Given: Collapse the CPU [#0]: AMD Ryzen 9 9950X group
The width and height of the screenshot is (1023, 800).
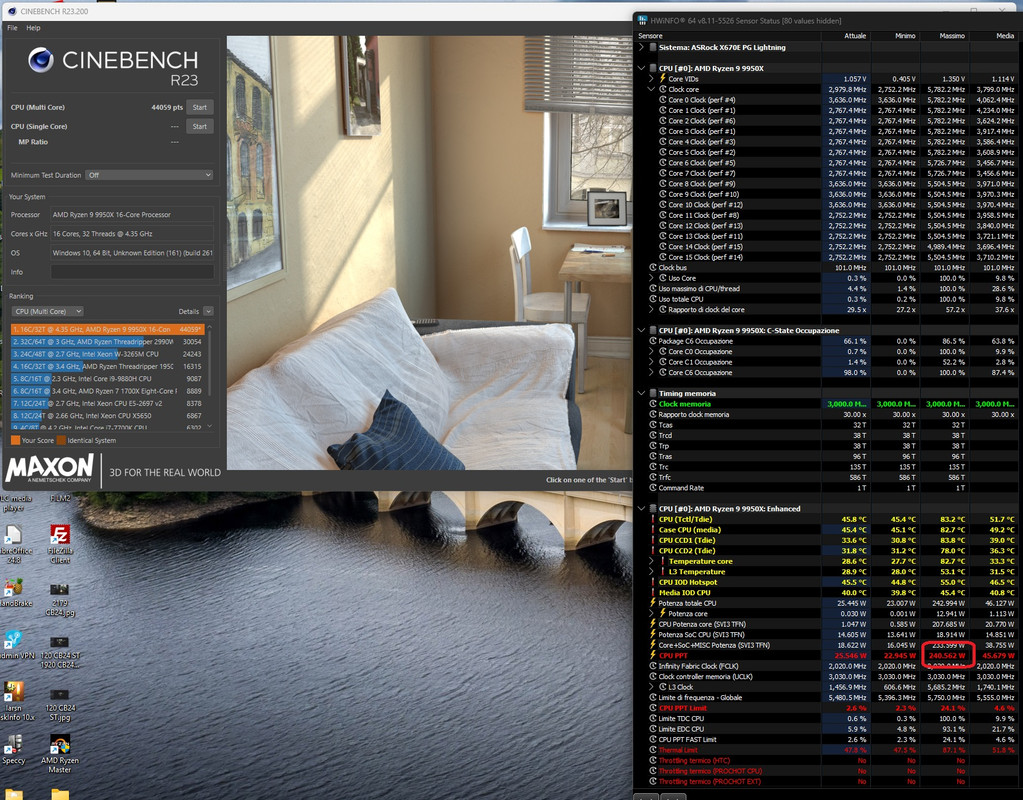Looking at the screenshot, I should (641, 68).
